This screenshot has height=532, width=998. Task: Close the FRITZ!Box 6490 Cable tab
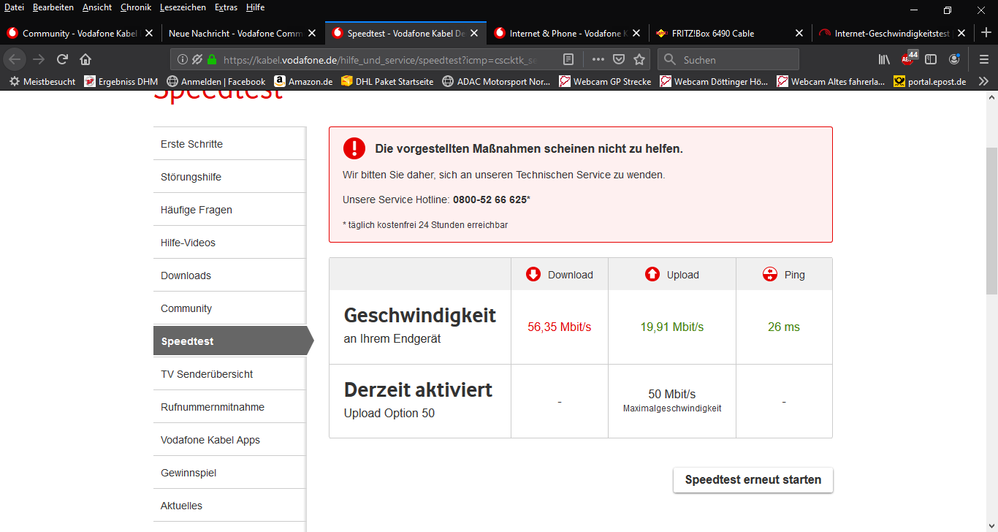click(799, 33)
